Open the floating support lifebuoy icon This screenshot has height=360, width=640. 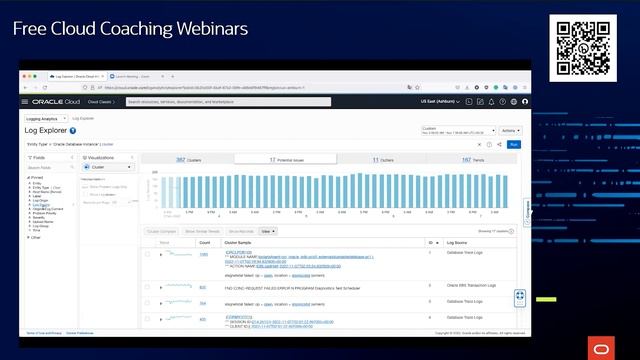point(520,297)
